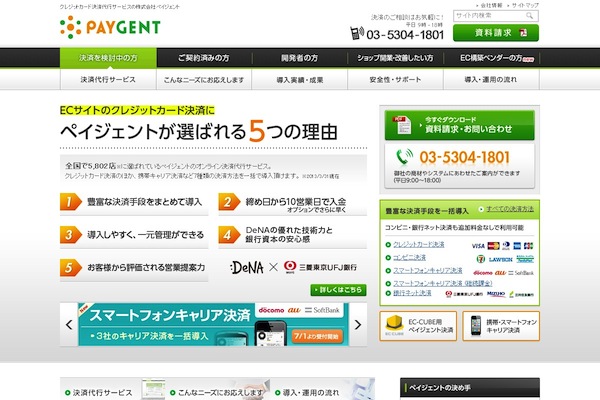Click the SoftBank logo in carousel banner

tap(322, 310)
